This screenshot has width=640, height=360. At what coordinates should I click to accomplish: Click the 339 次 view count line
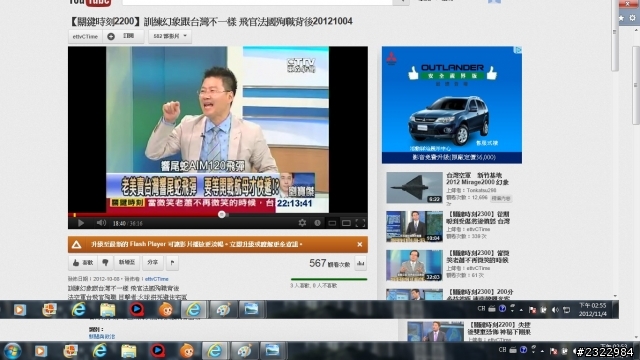click(x=466, y=236)
